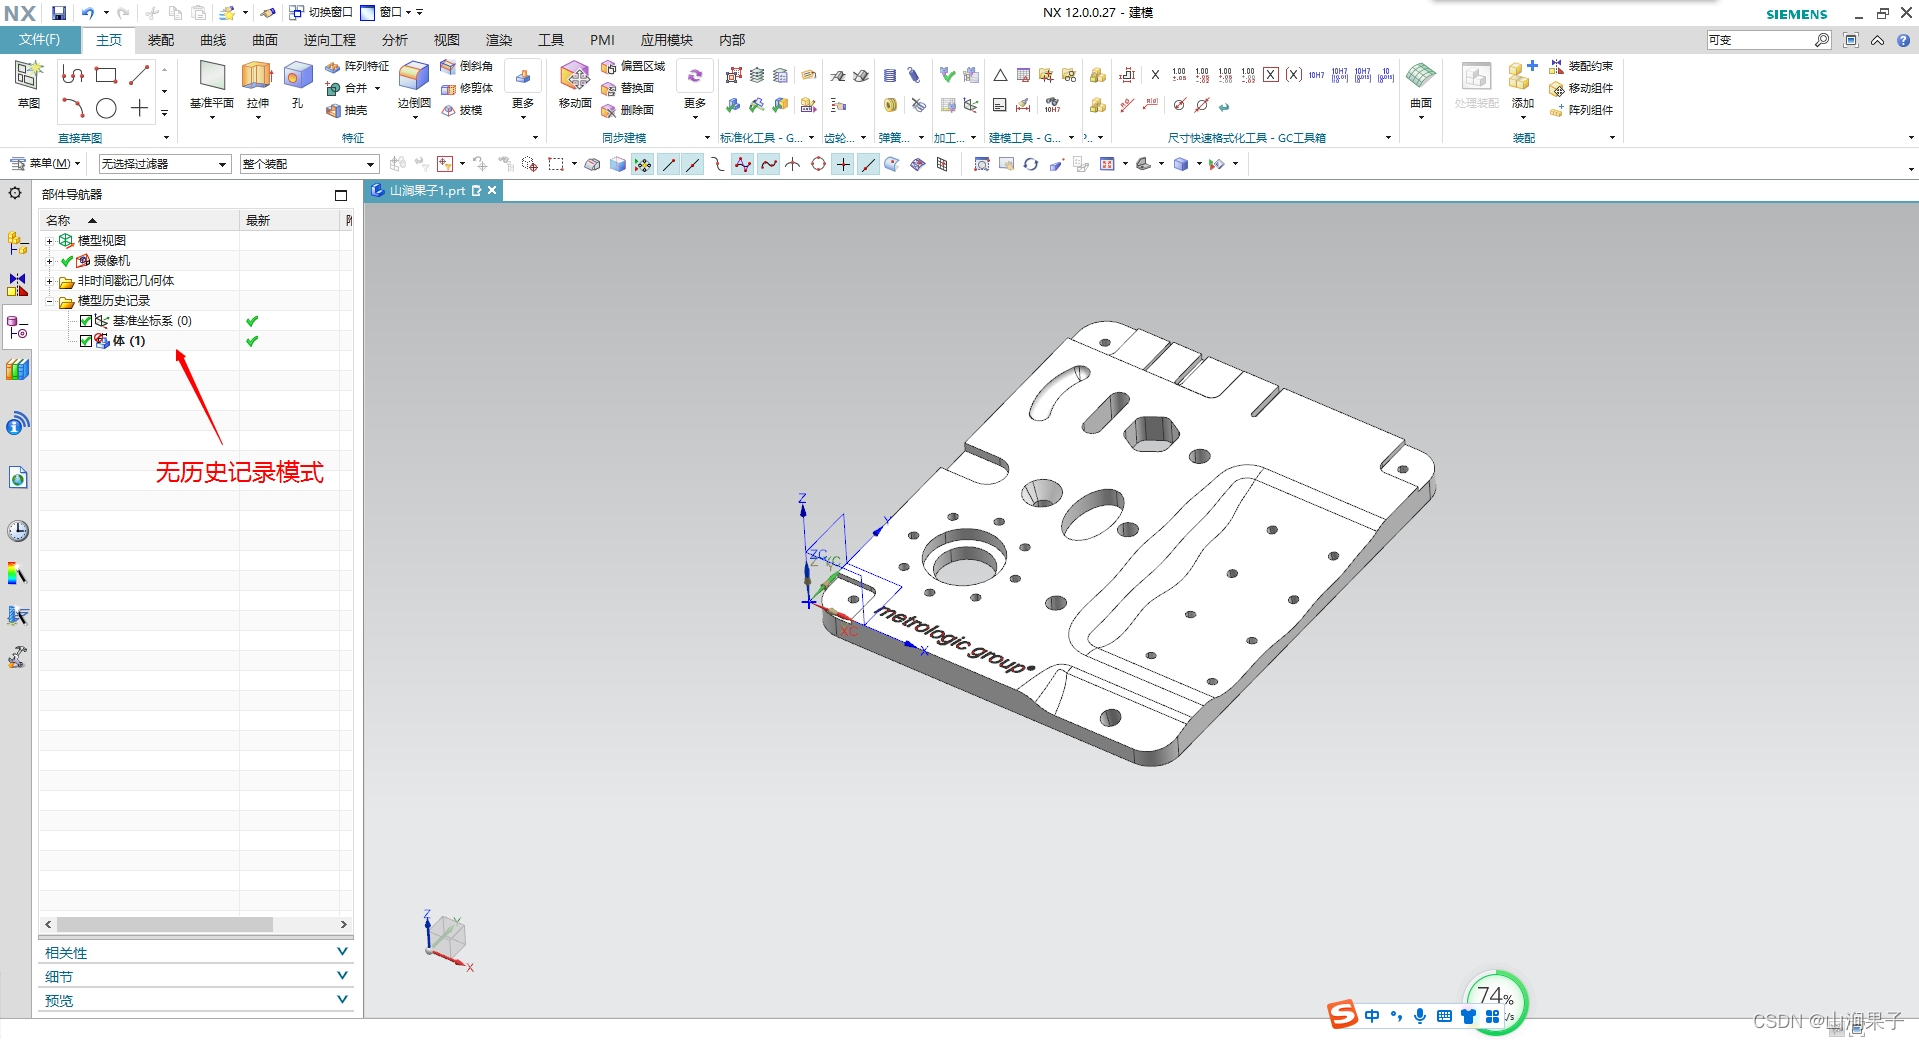Click 装配约束 assembly constraints

point(1581,66)
